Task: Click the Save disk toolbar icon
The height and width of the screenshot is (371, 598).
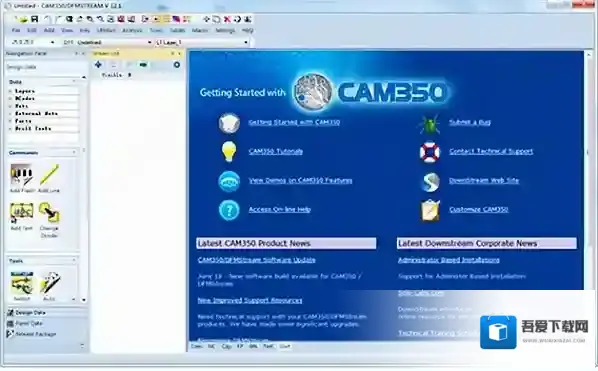Action: click(x=34, y=19)
